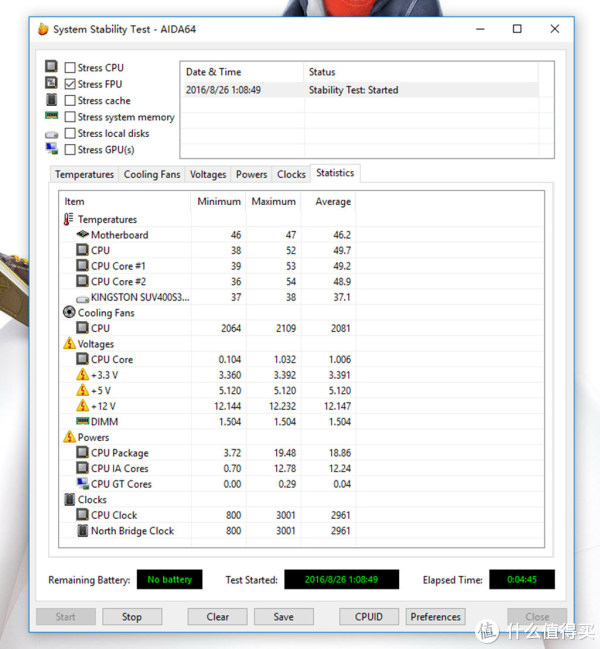600x649 pixels.
Task: Click the warning icon beside Voltages group
Action: [x=69, y=344]
